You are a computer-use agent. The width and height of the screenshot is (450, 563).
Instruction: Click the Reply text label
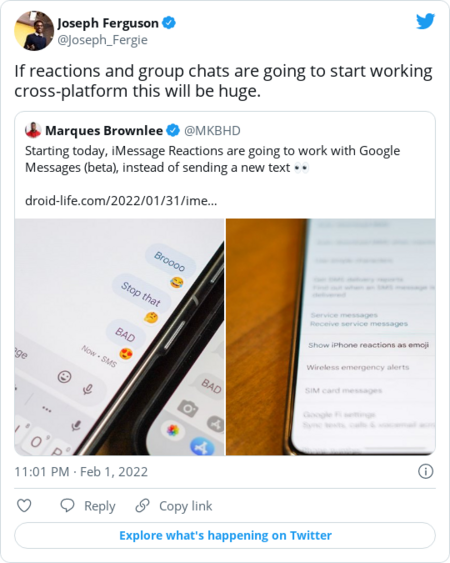tap(99, 506)
